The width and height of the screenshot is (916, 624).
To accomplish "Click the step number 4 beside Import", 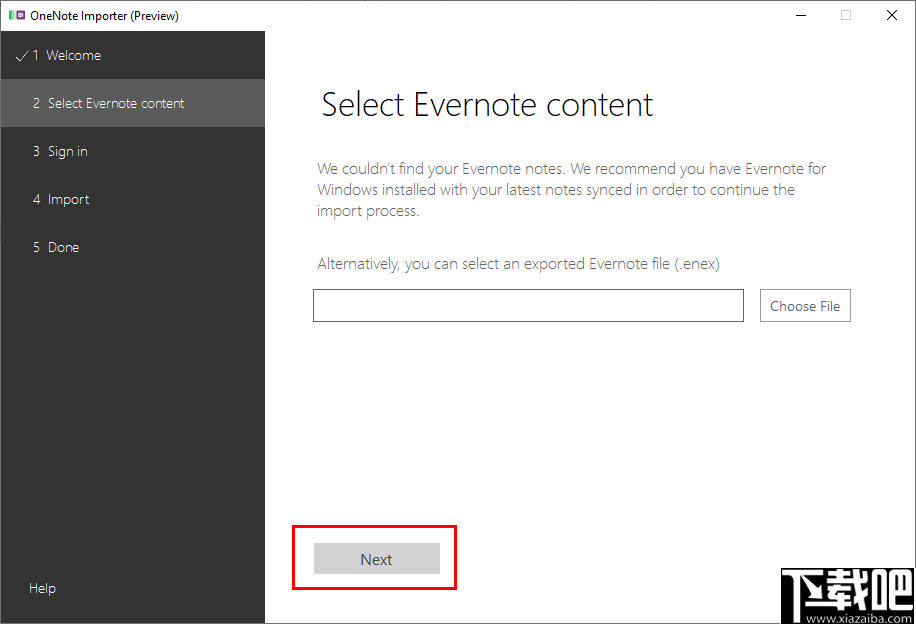I will pos(35,199).
